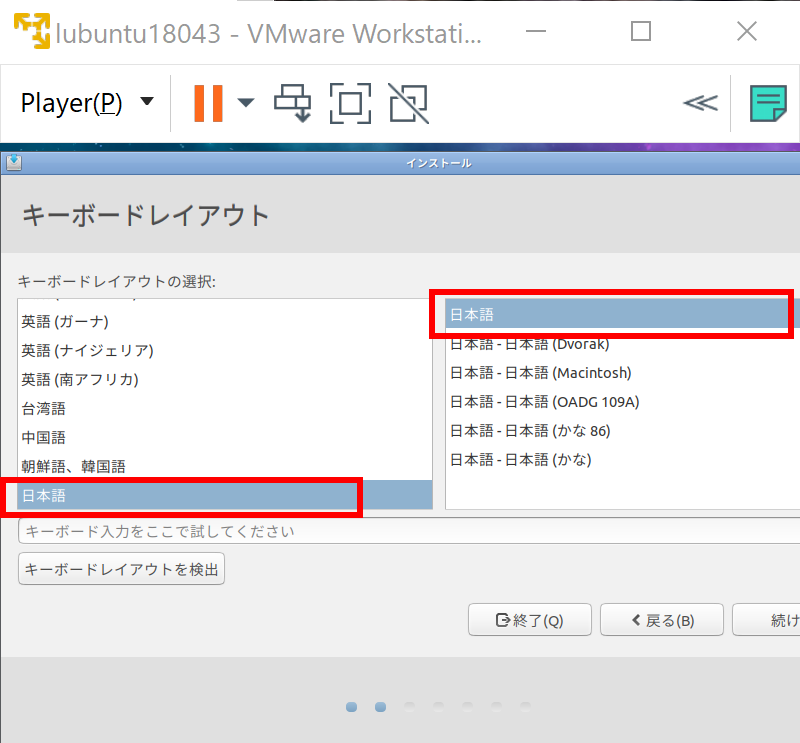Choose 日本語 (Macintosh) variant
Screen dimensions: 800x743
(x=622, y=373)
